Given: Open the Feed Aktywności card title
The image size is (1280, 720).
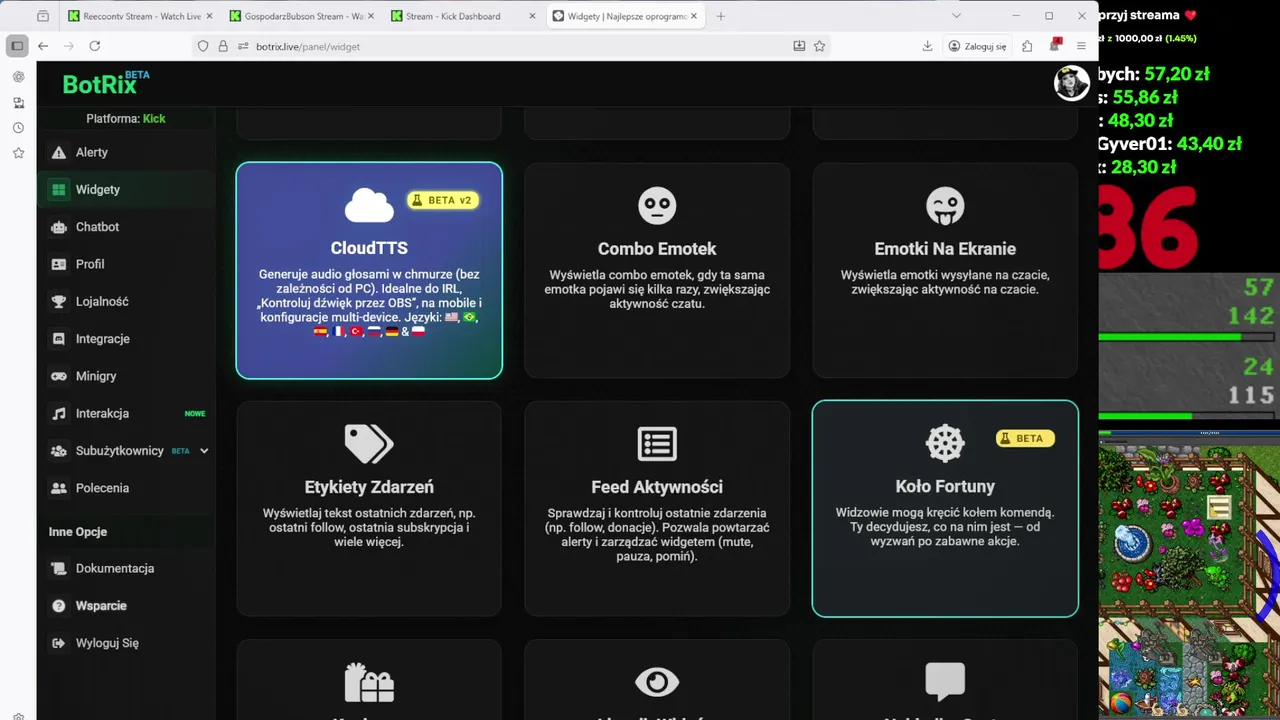Looking at the screenshot, I should coord(657,486).
